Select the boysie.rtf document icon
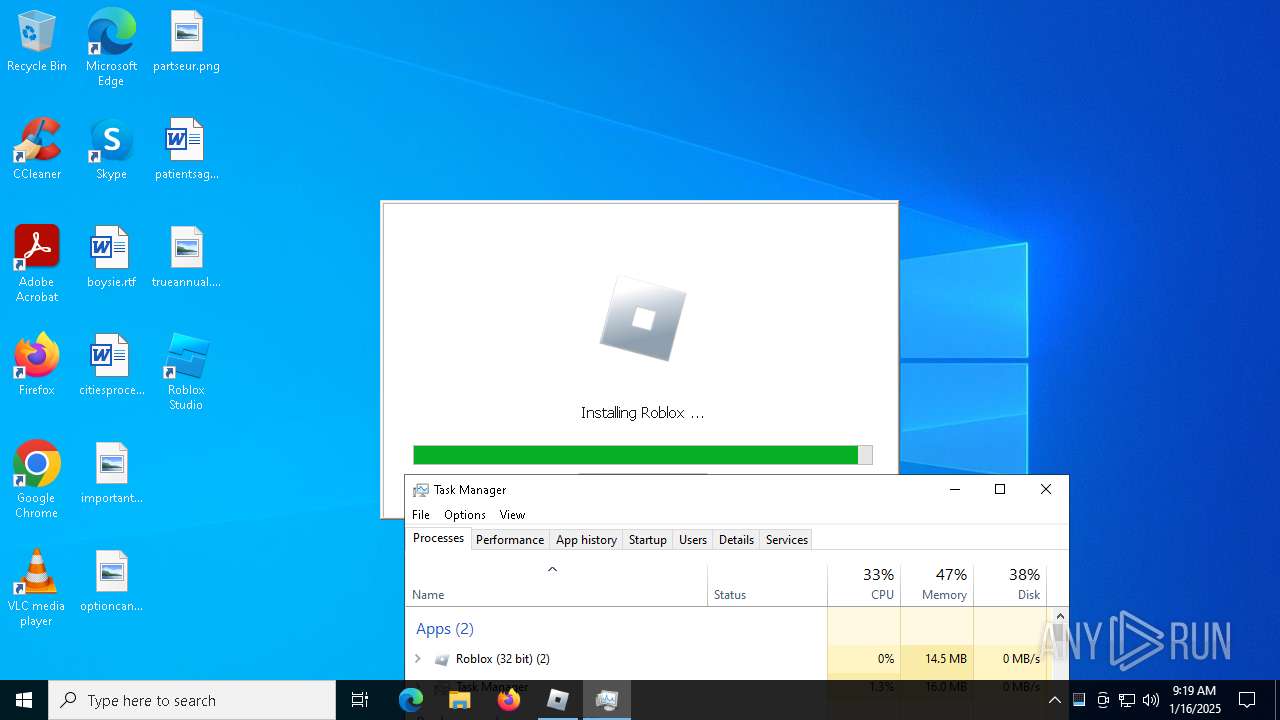 111,258
